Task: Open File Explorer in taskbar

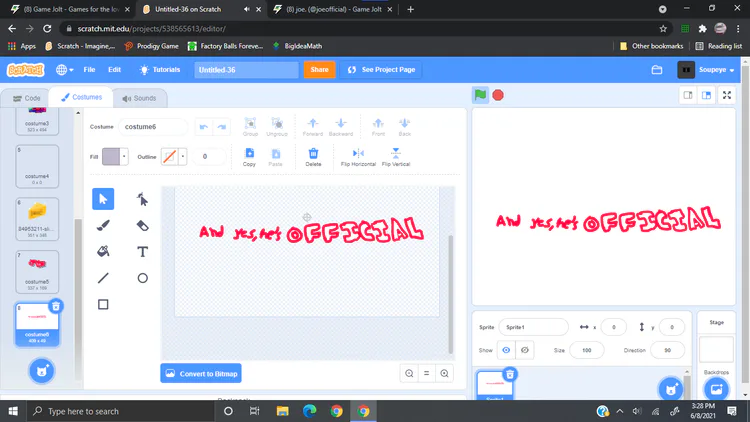Action: pos(283,411)
